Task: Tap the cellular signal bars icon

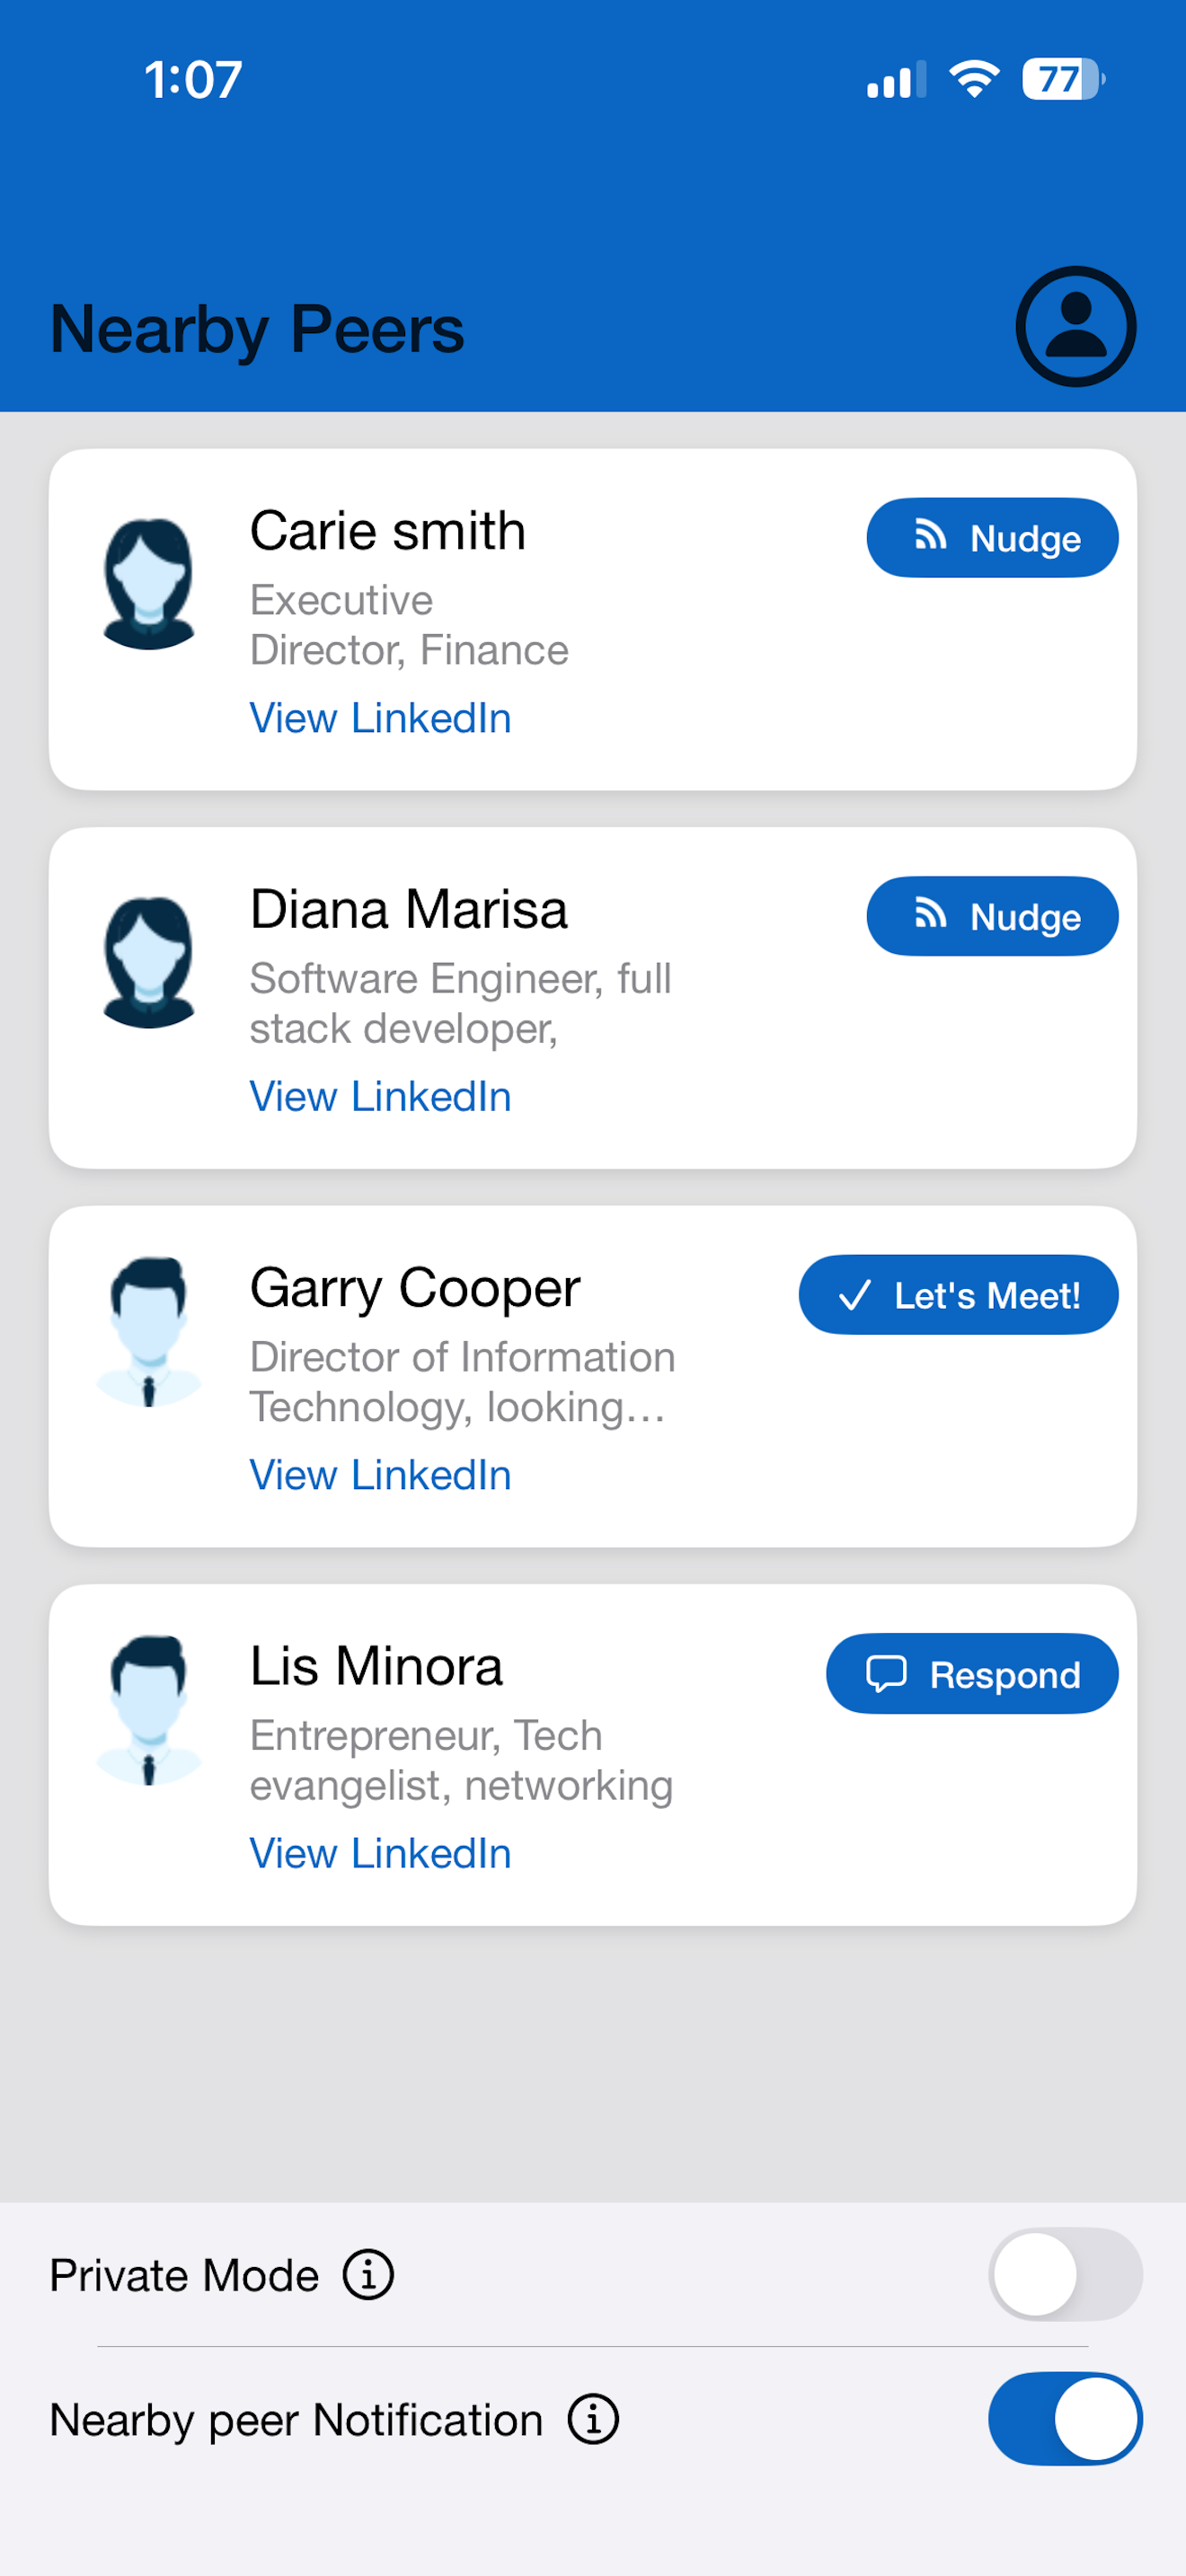Action: pos(896,79)
